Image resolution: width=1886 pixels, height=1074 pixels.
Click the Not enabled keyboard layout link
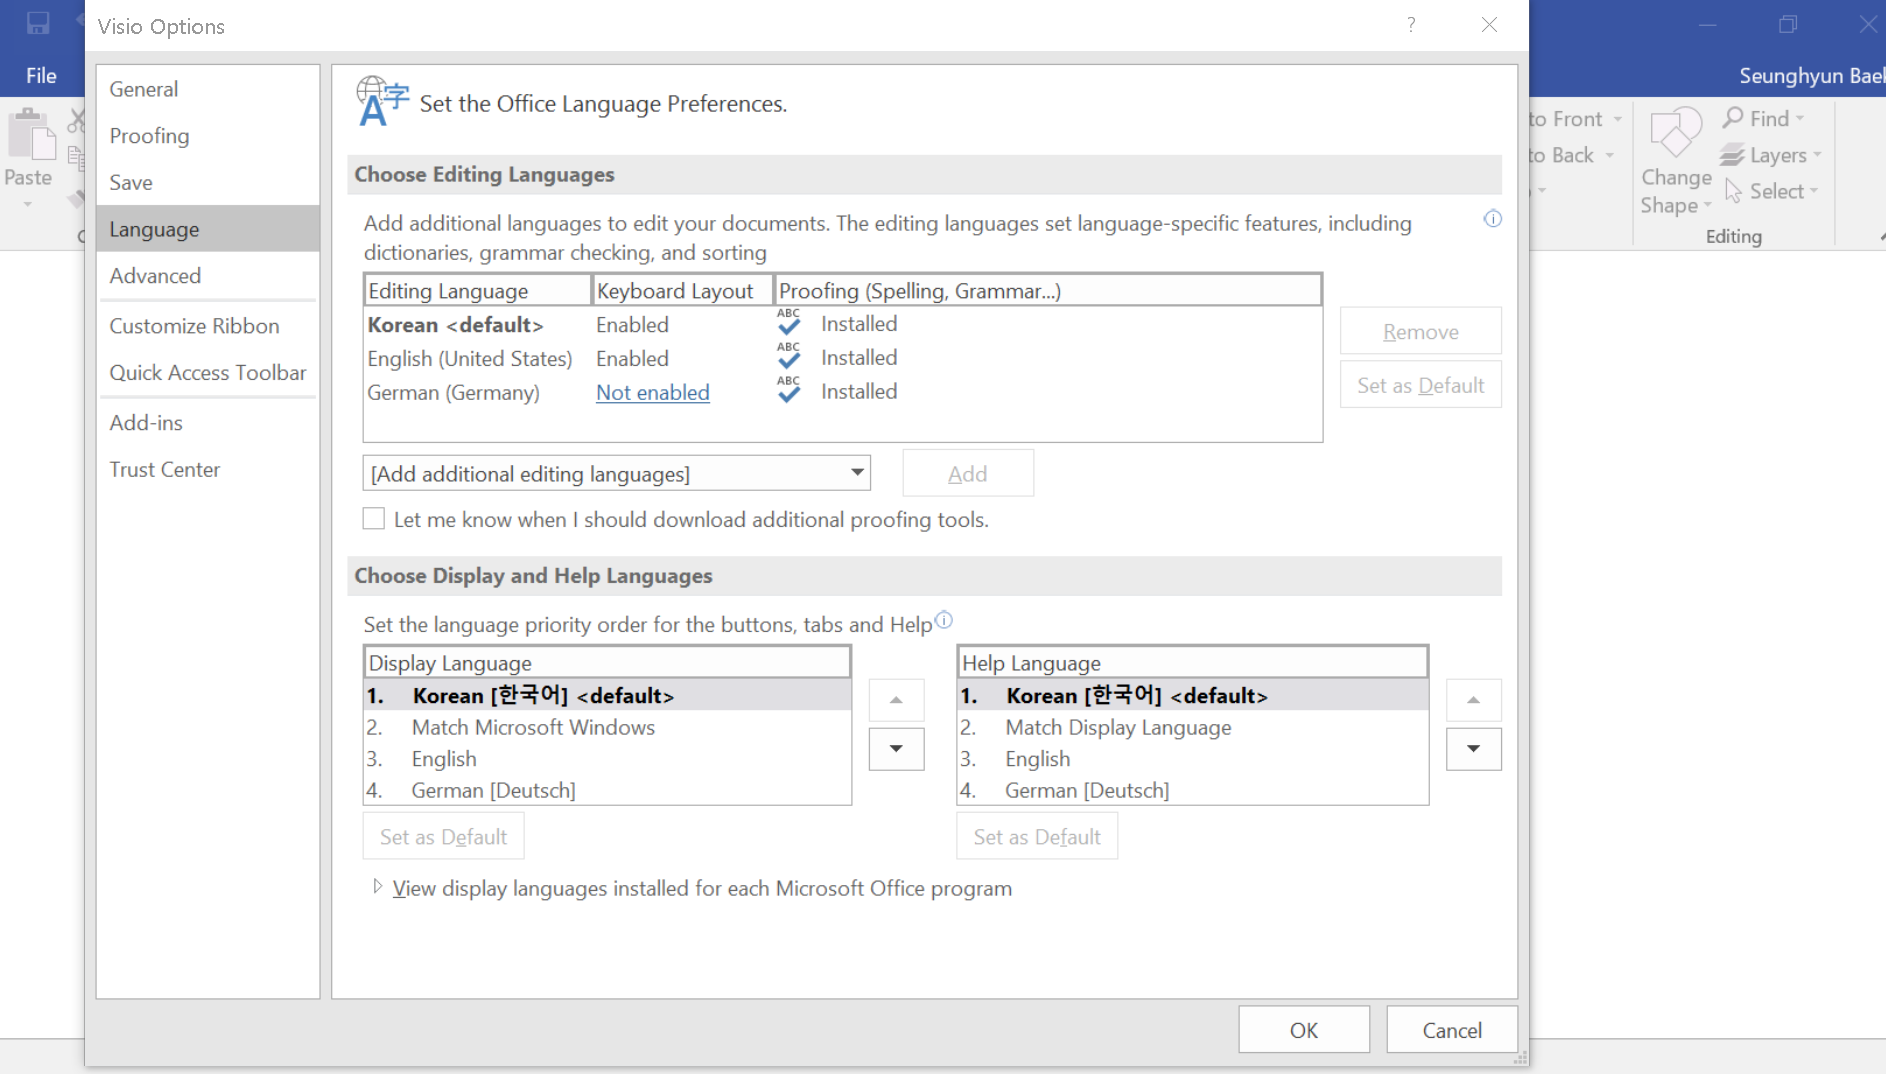point(653,393)
